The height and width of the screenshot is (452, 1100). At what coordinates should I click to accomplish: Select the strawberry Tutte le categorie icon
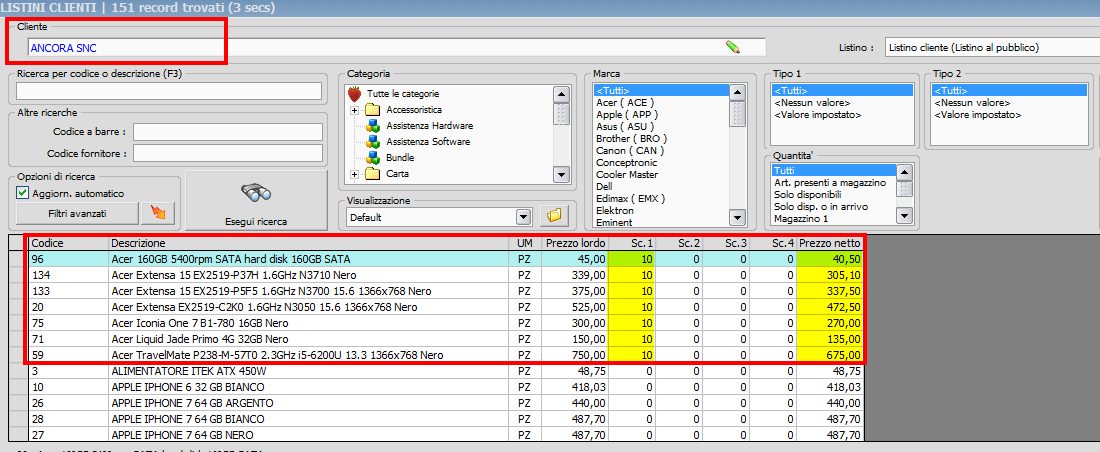pos(355,93)
